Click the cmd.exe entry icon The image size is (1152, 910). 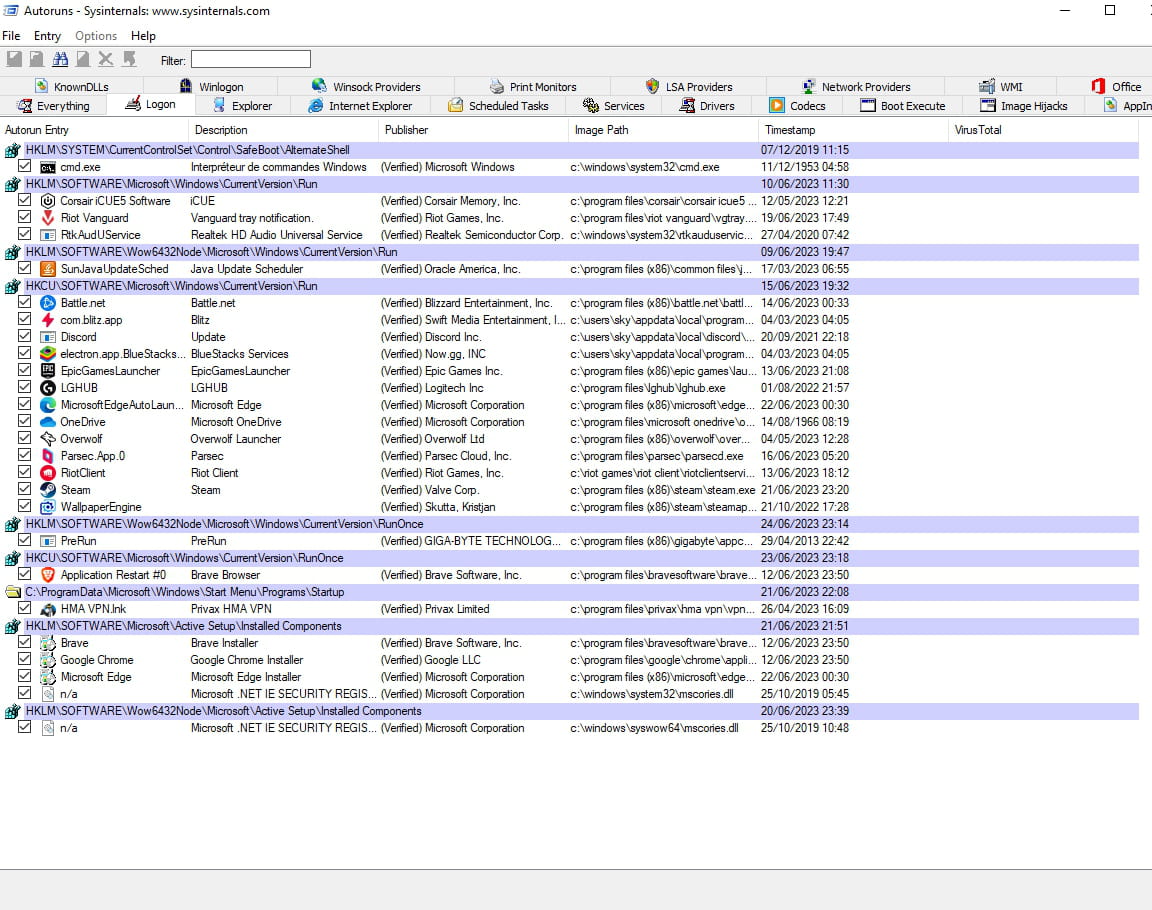(48, 167)
